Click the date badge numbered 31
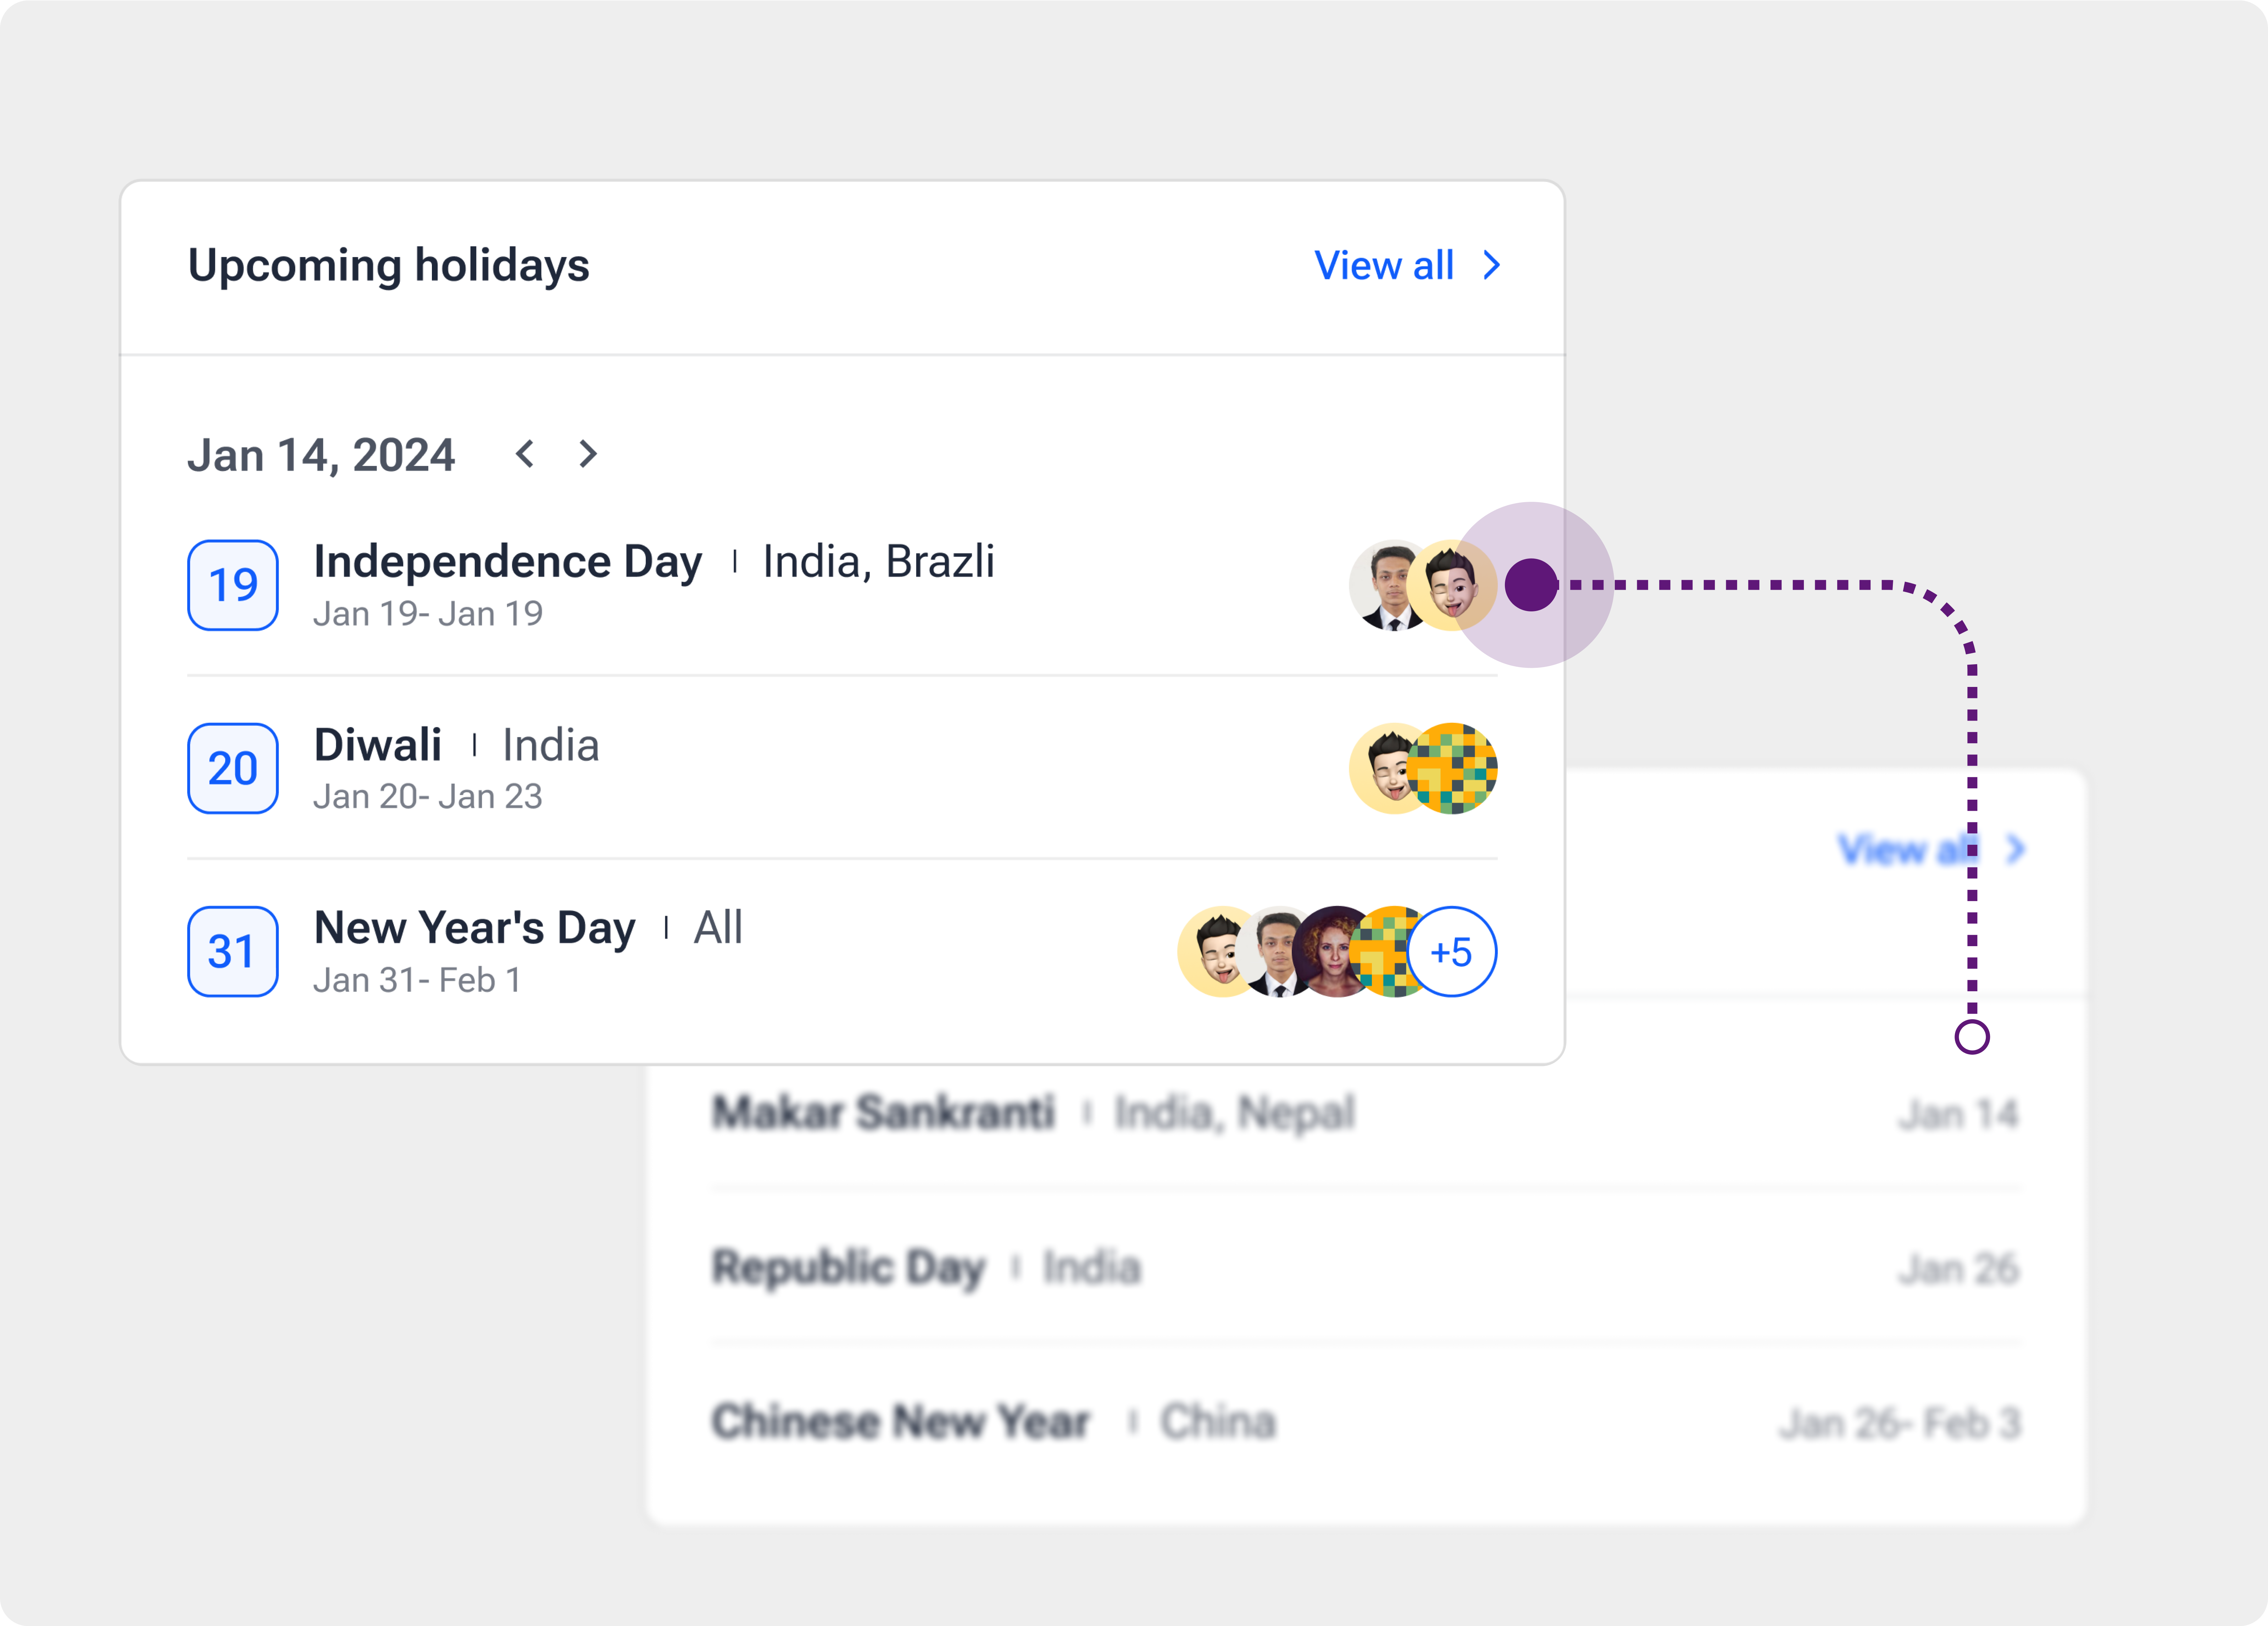 coord(233,951)
